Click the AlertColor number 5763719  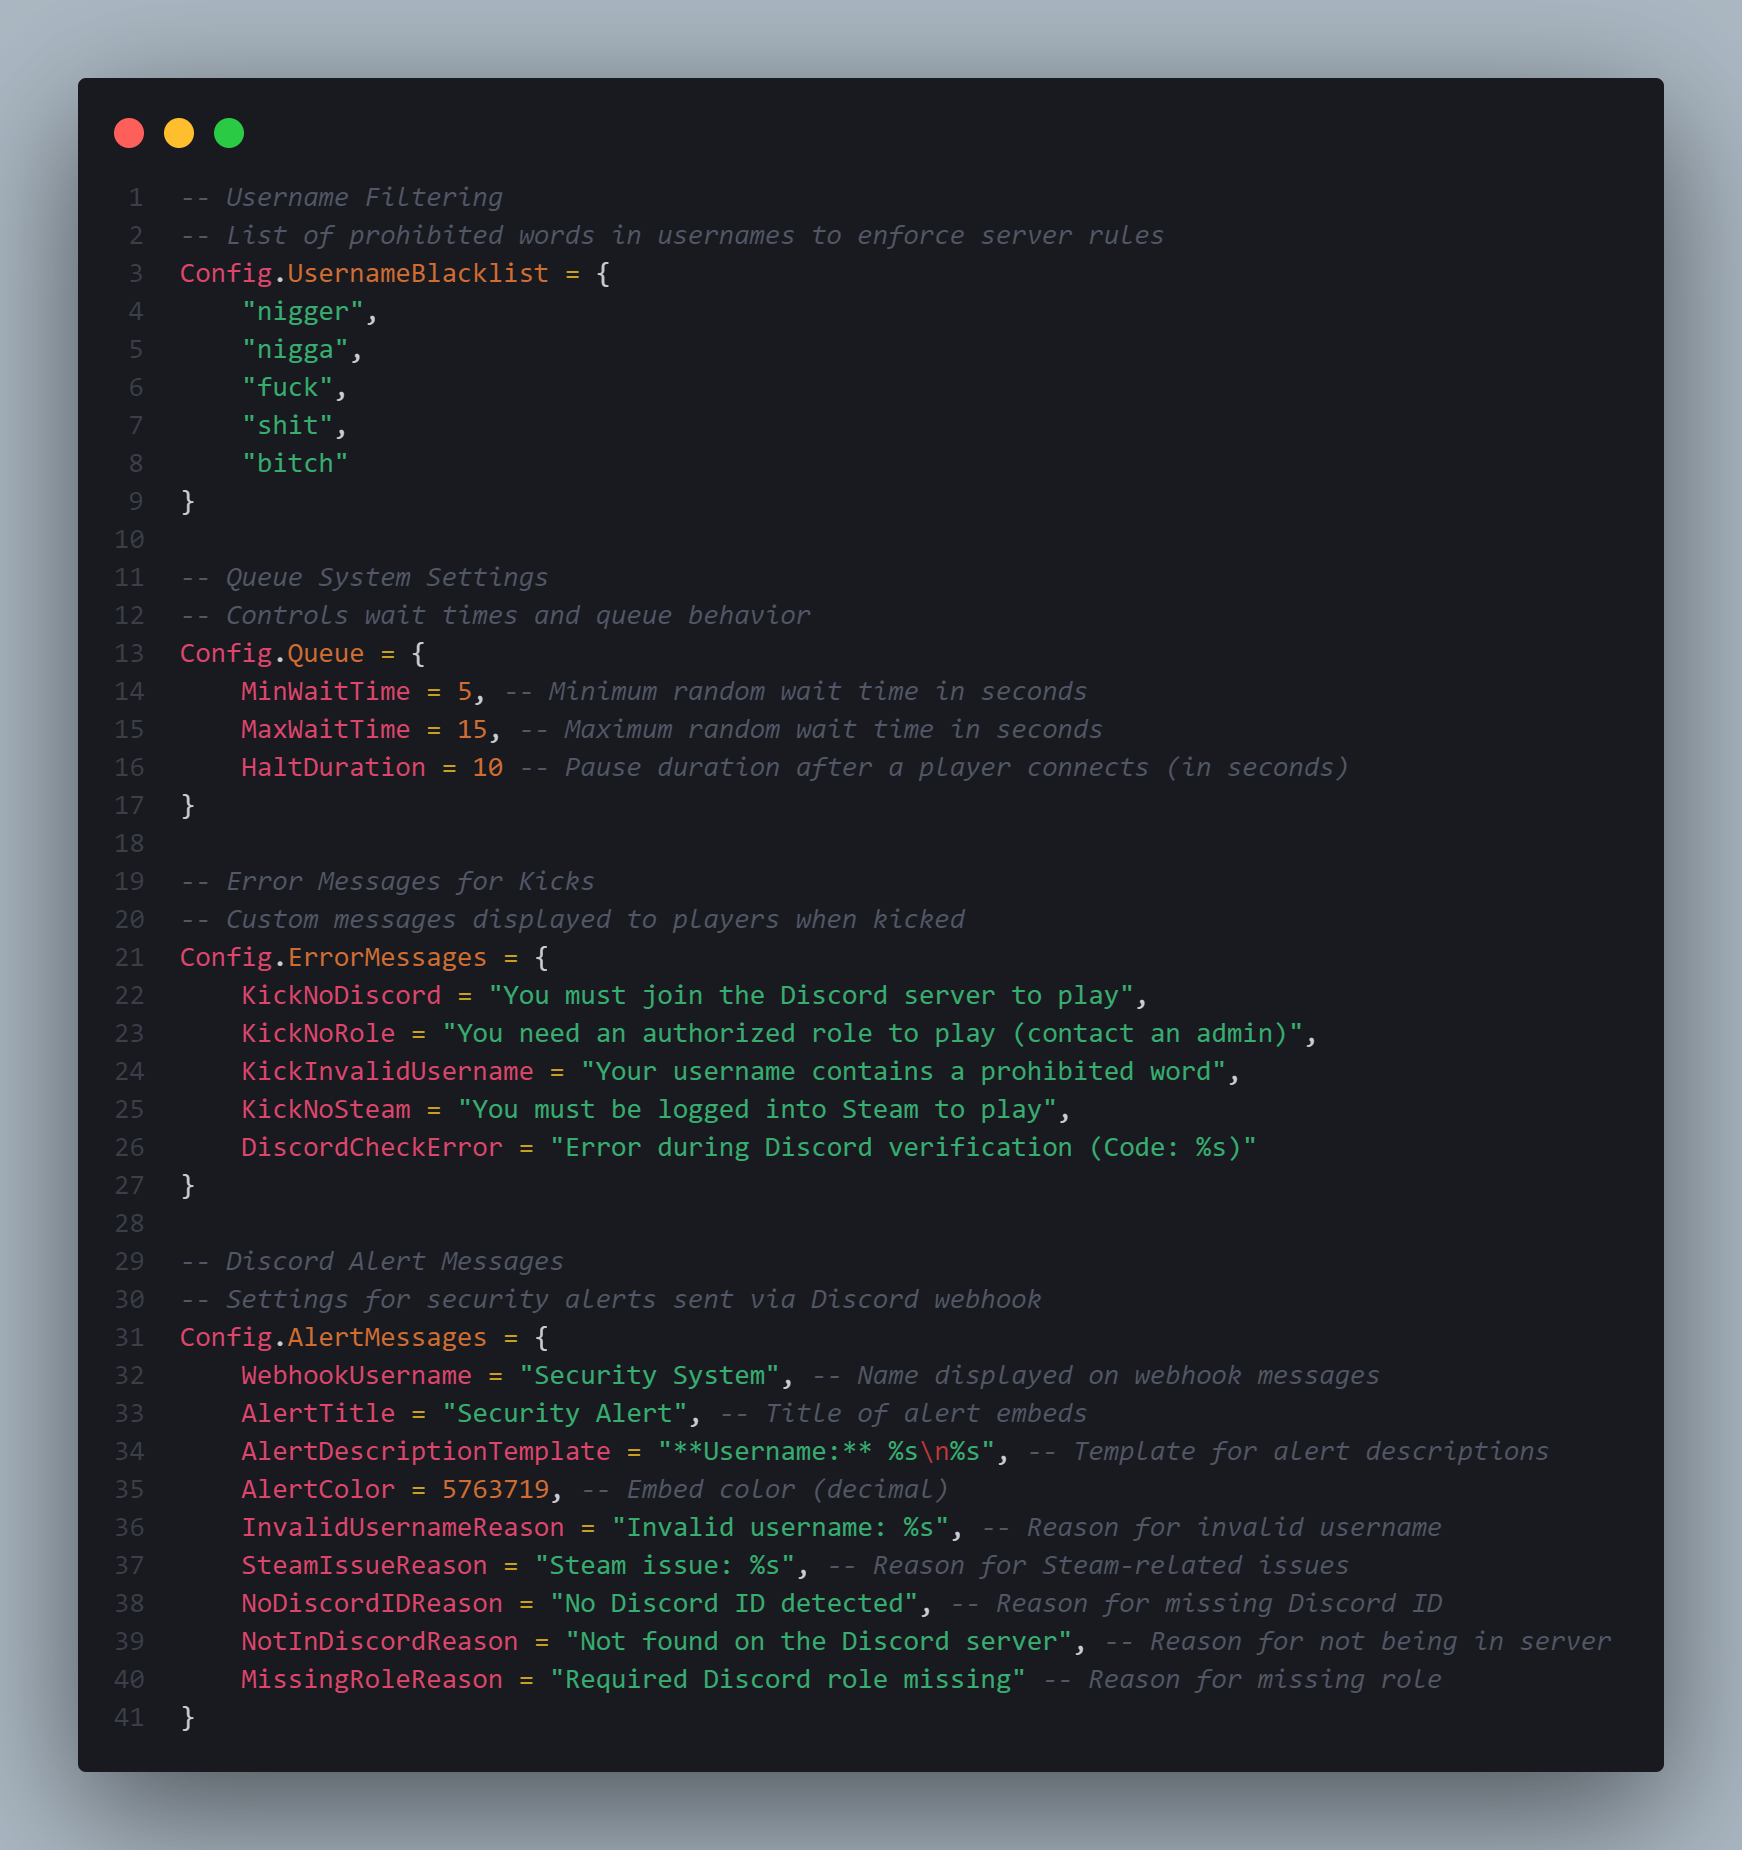495,1490
